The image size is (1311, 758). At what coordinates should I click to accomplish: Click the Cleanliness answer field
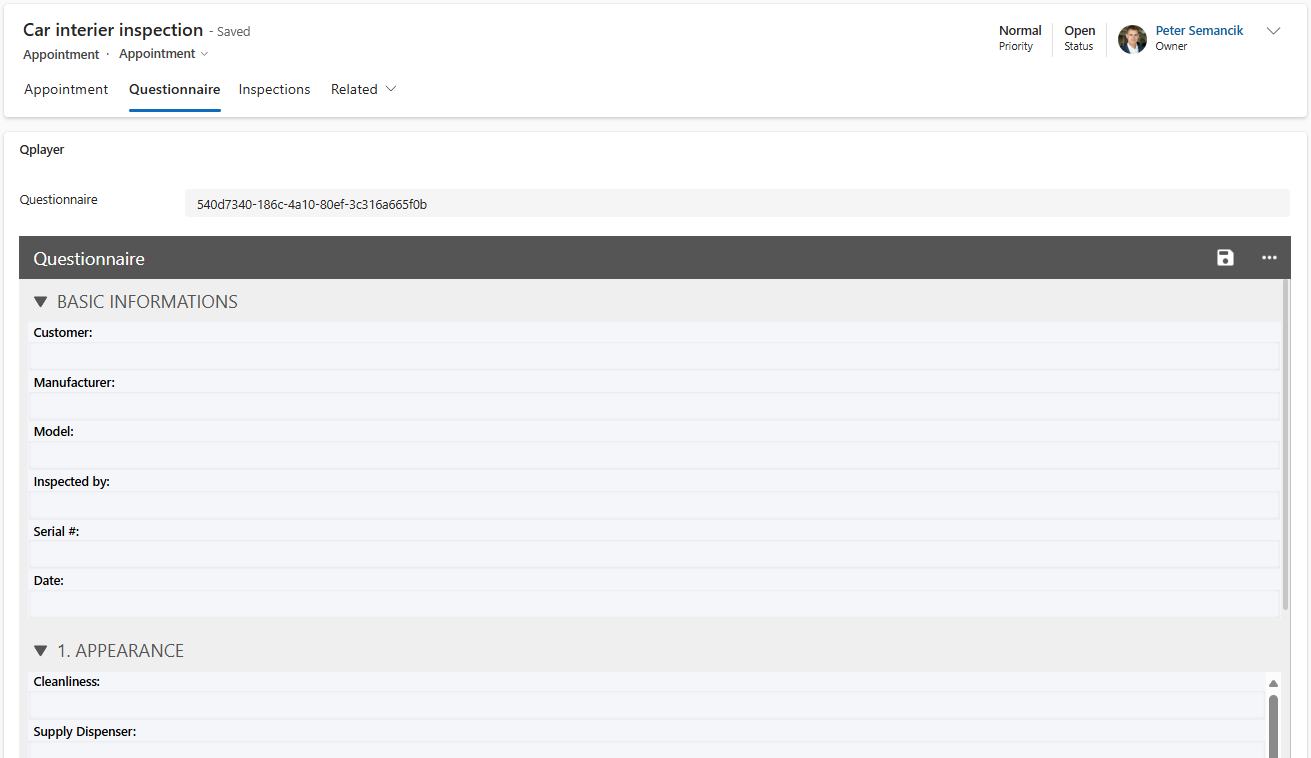click(647, 705)
